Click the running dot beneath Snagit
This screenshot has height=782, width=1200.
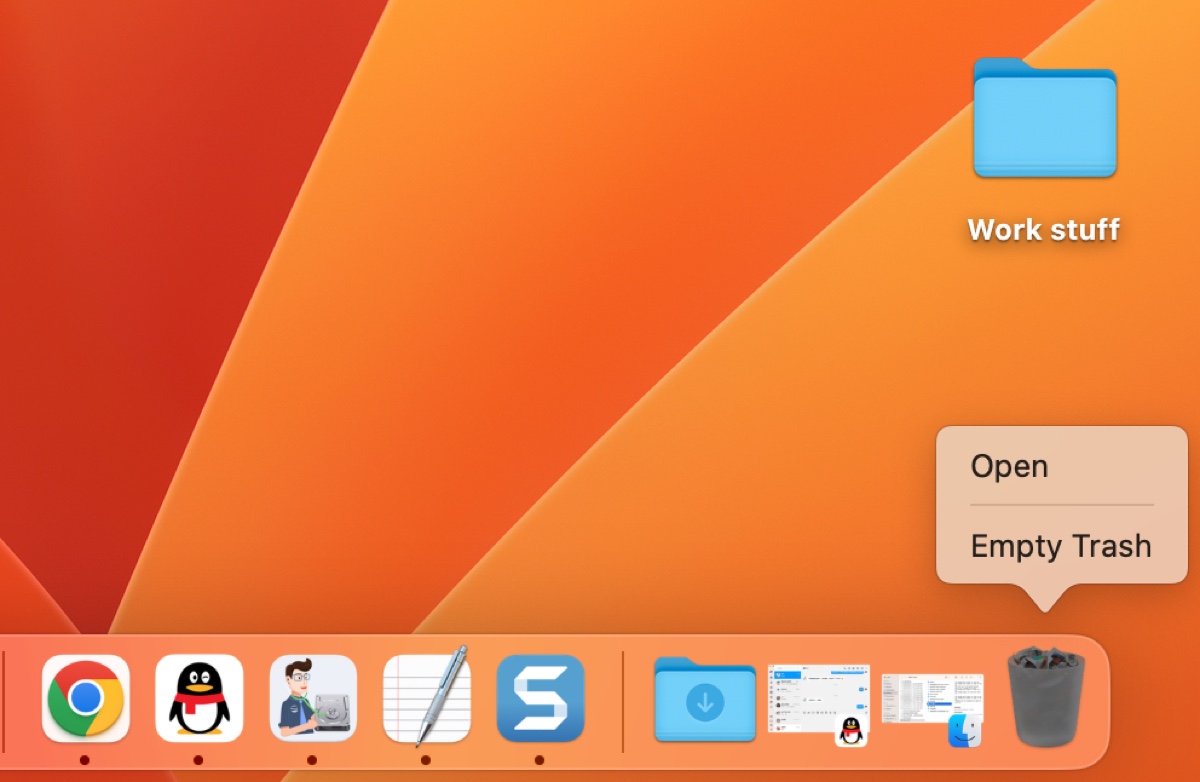[x=540, y=760]
